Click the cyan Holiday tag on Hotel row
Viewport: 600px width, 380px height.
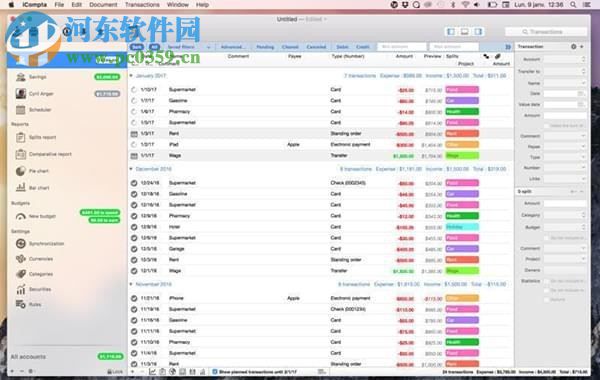click(x=462, y=227)
